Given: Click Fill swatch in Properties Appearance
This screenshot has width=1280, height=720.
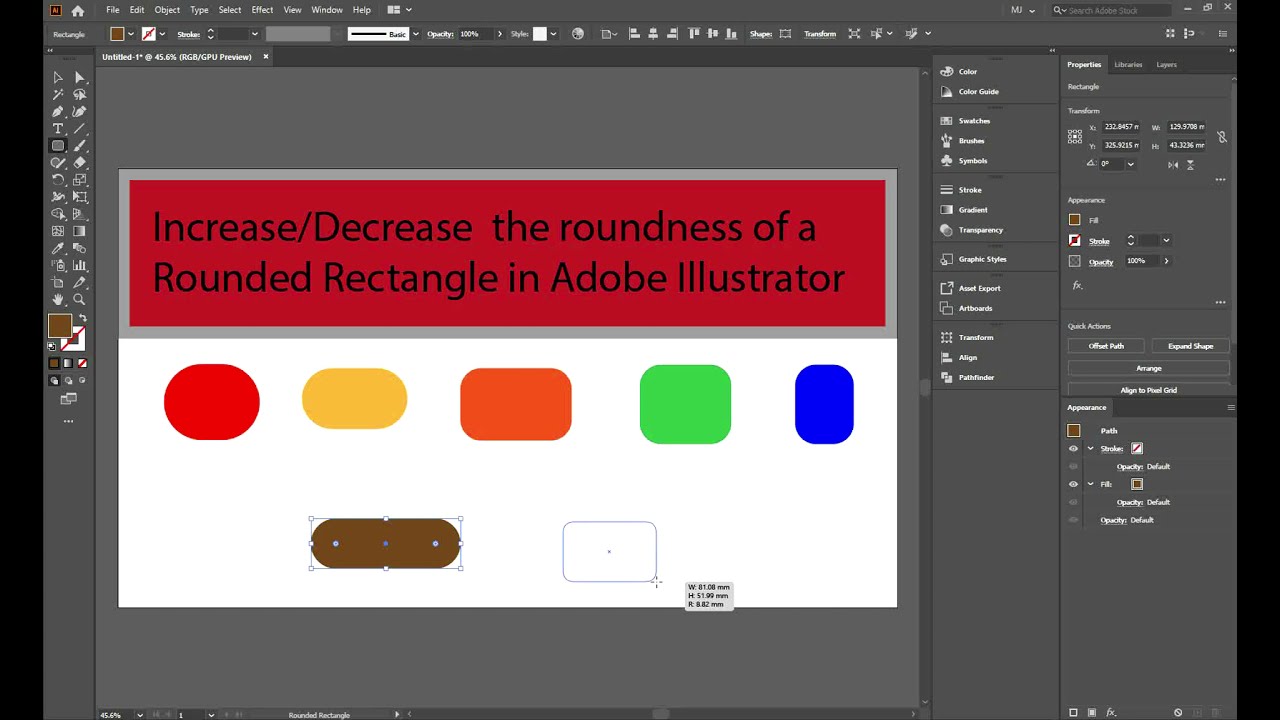Looking at the screenshot, I should click(1075, 220).
